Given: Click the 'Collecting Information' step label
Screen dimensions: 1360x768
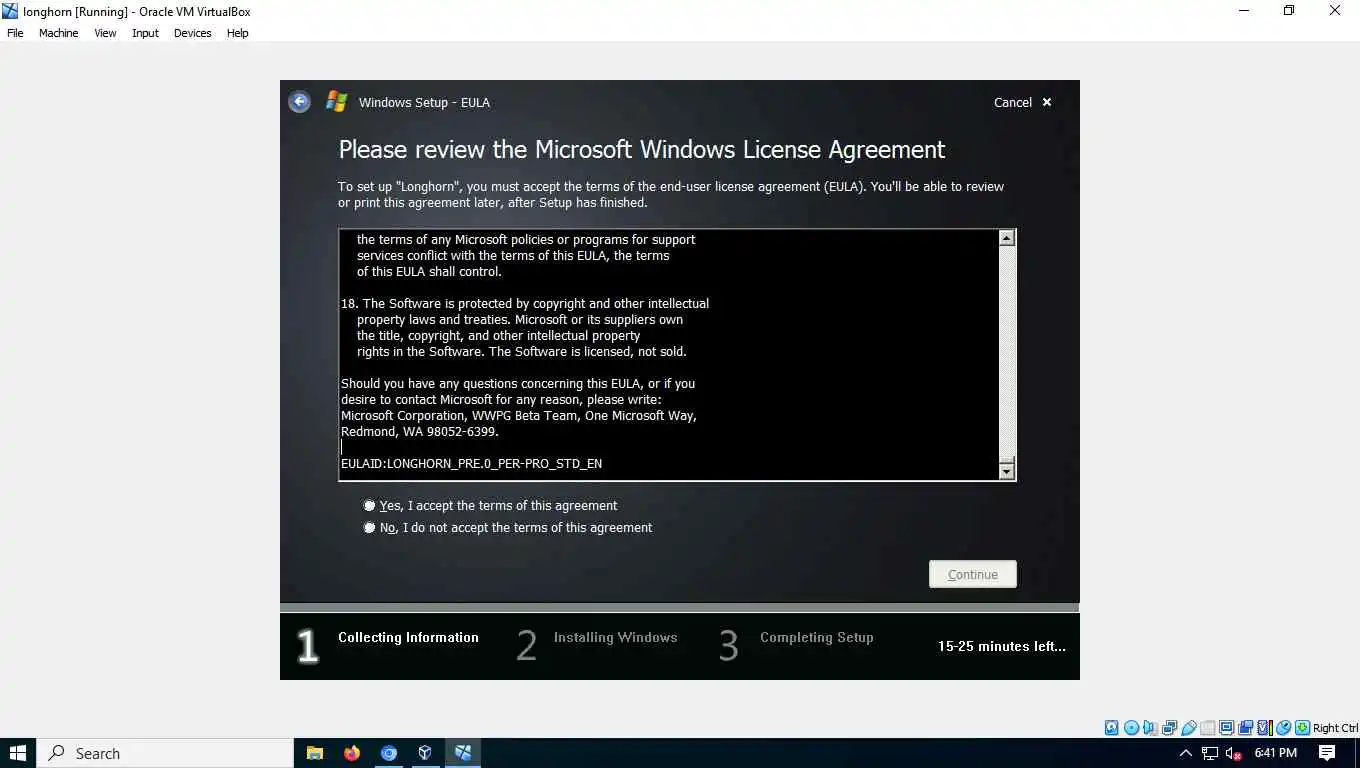Looking at the screenshot, I should (x=408, y=638).
